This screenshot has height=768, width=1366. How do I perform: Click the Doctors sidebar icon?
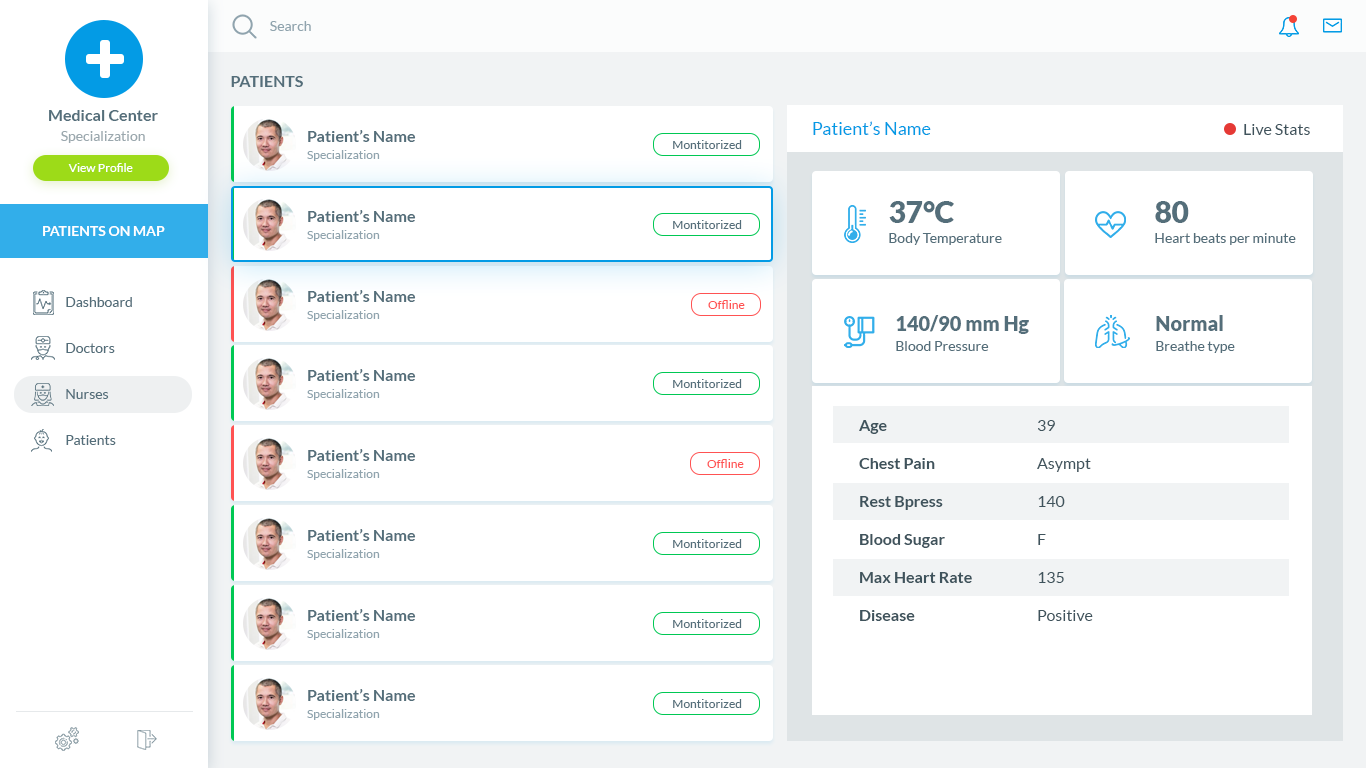click(x=42, y=348)
